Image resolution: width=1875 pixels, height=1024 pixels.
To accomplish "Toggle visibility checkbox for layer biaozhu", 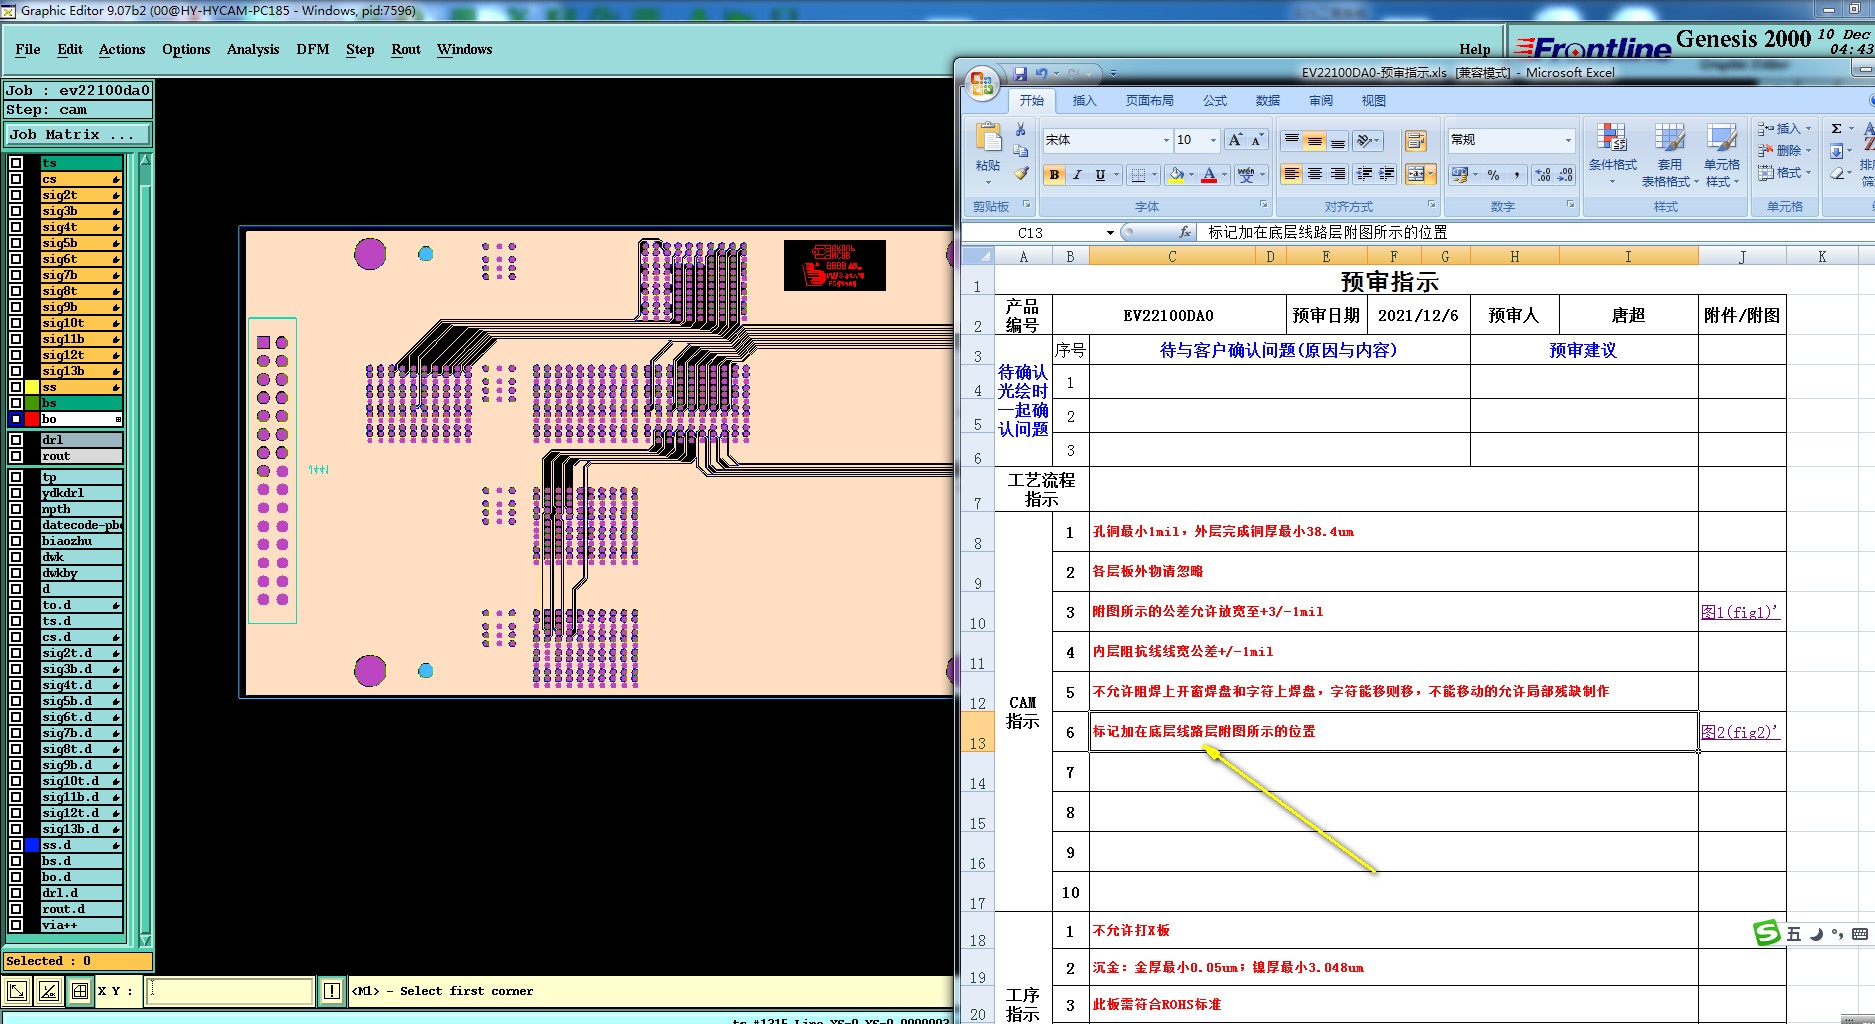I will click(16, 541).
